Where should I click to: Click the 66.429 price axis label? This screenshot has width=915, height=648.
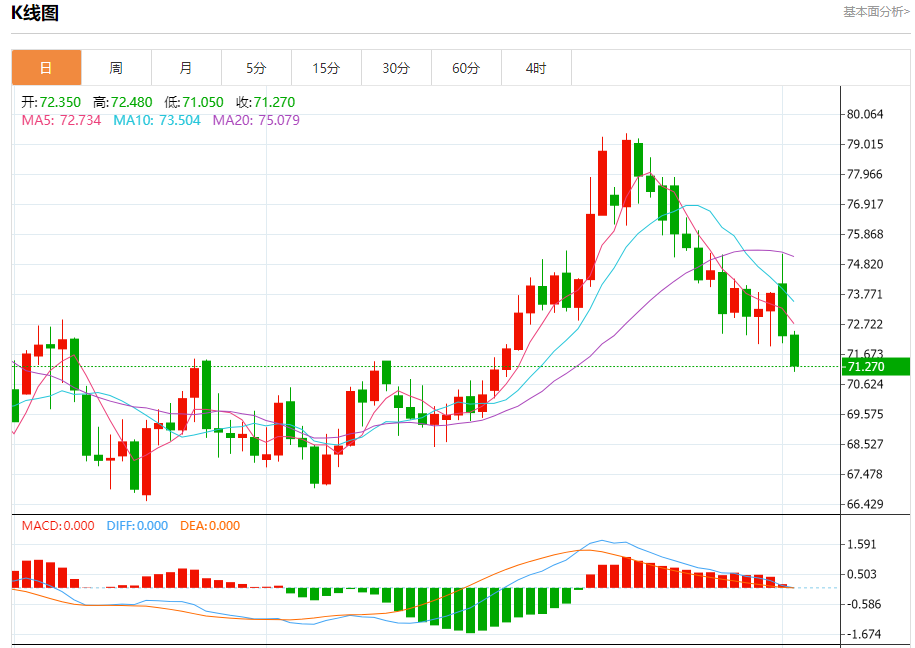point(865,504)
